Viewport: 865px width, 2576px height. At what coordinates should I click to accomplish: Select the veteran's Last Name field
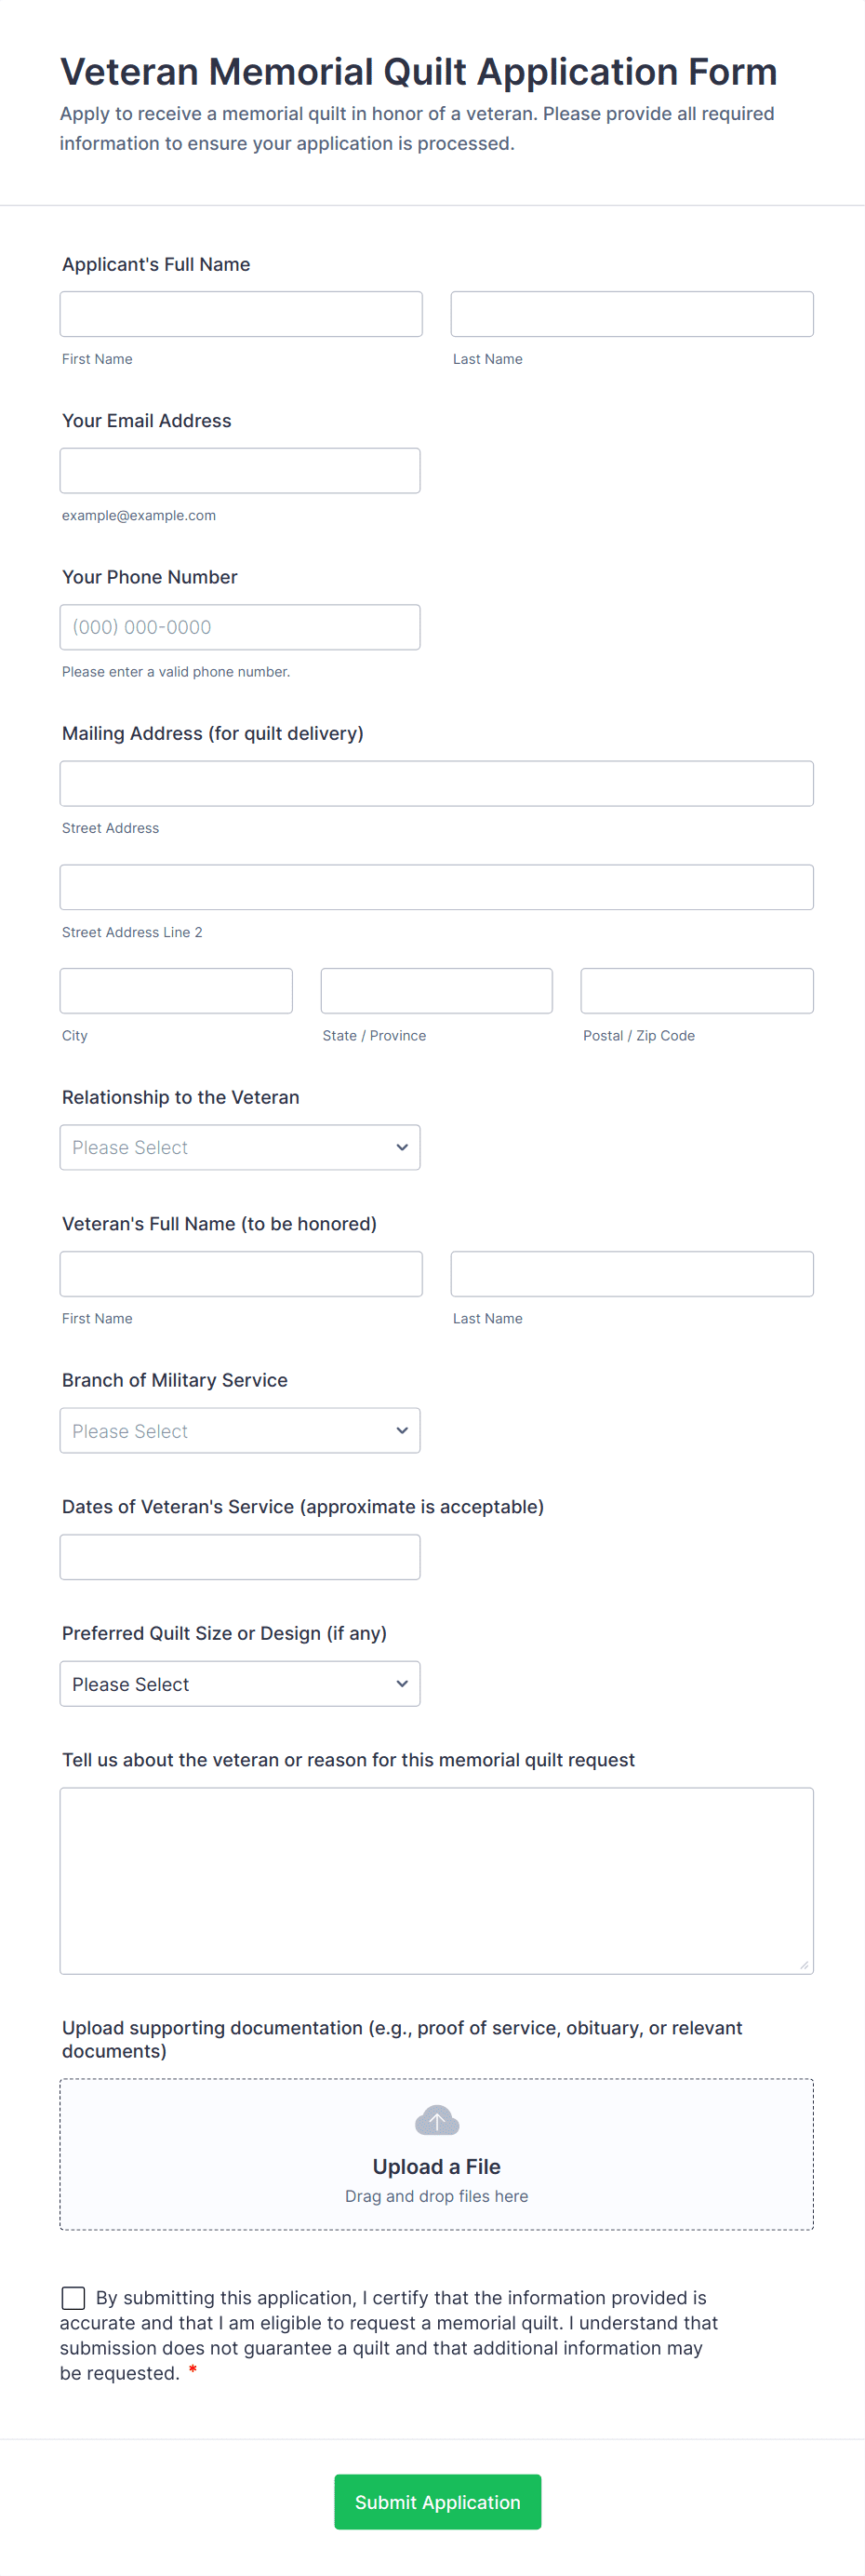631,1273
